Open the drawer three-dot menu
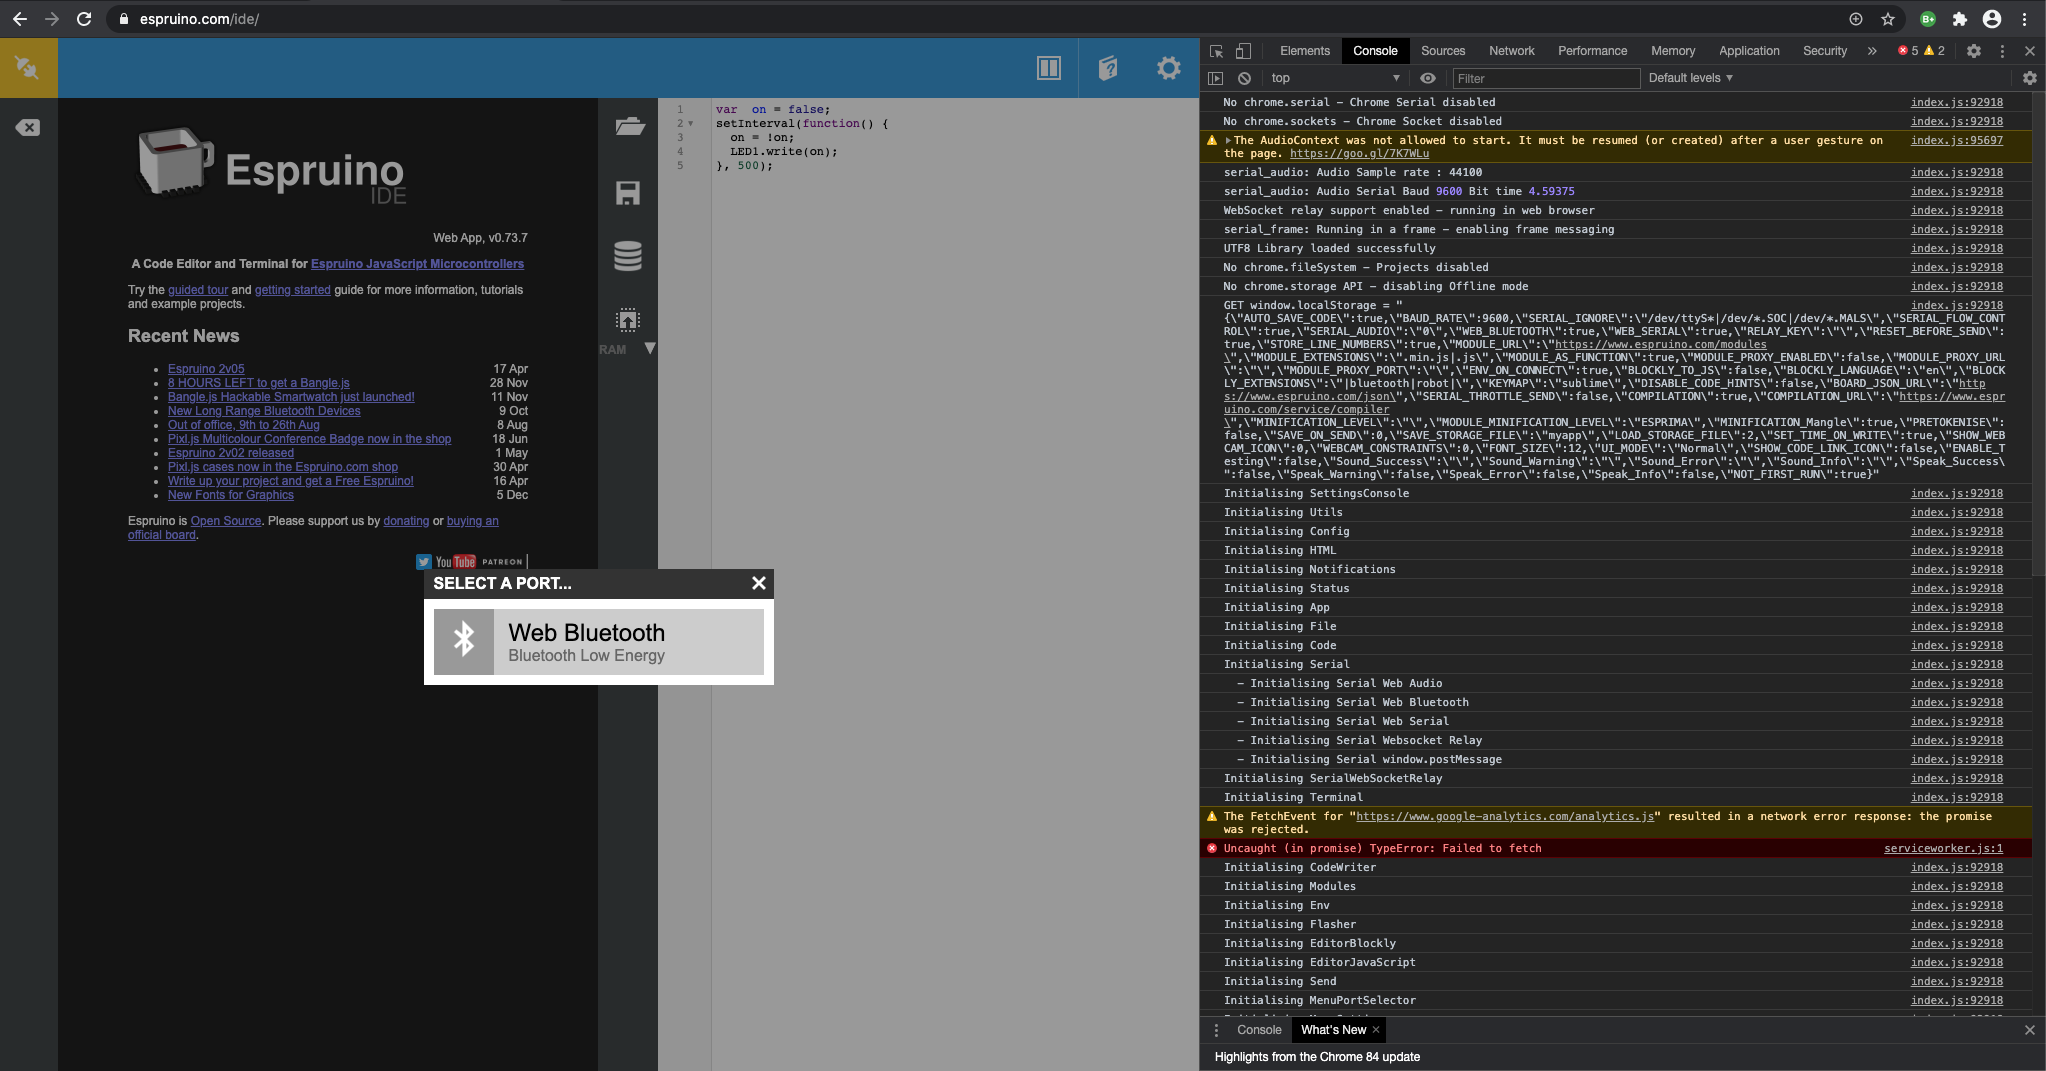This screenshot has height=1071, width=2046. [1216, 1030]
